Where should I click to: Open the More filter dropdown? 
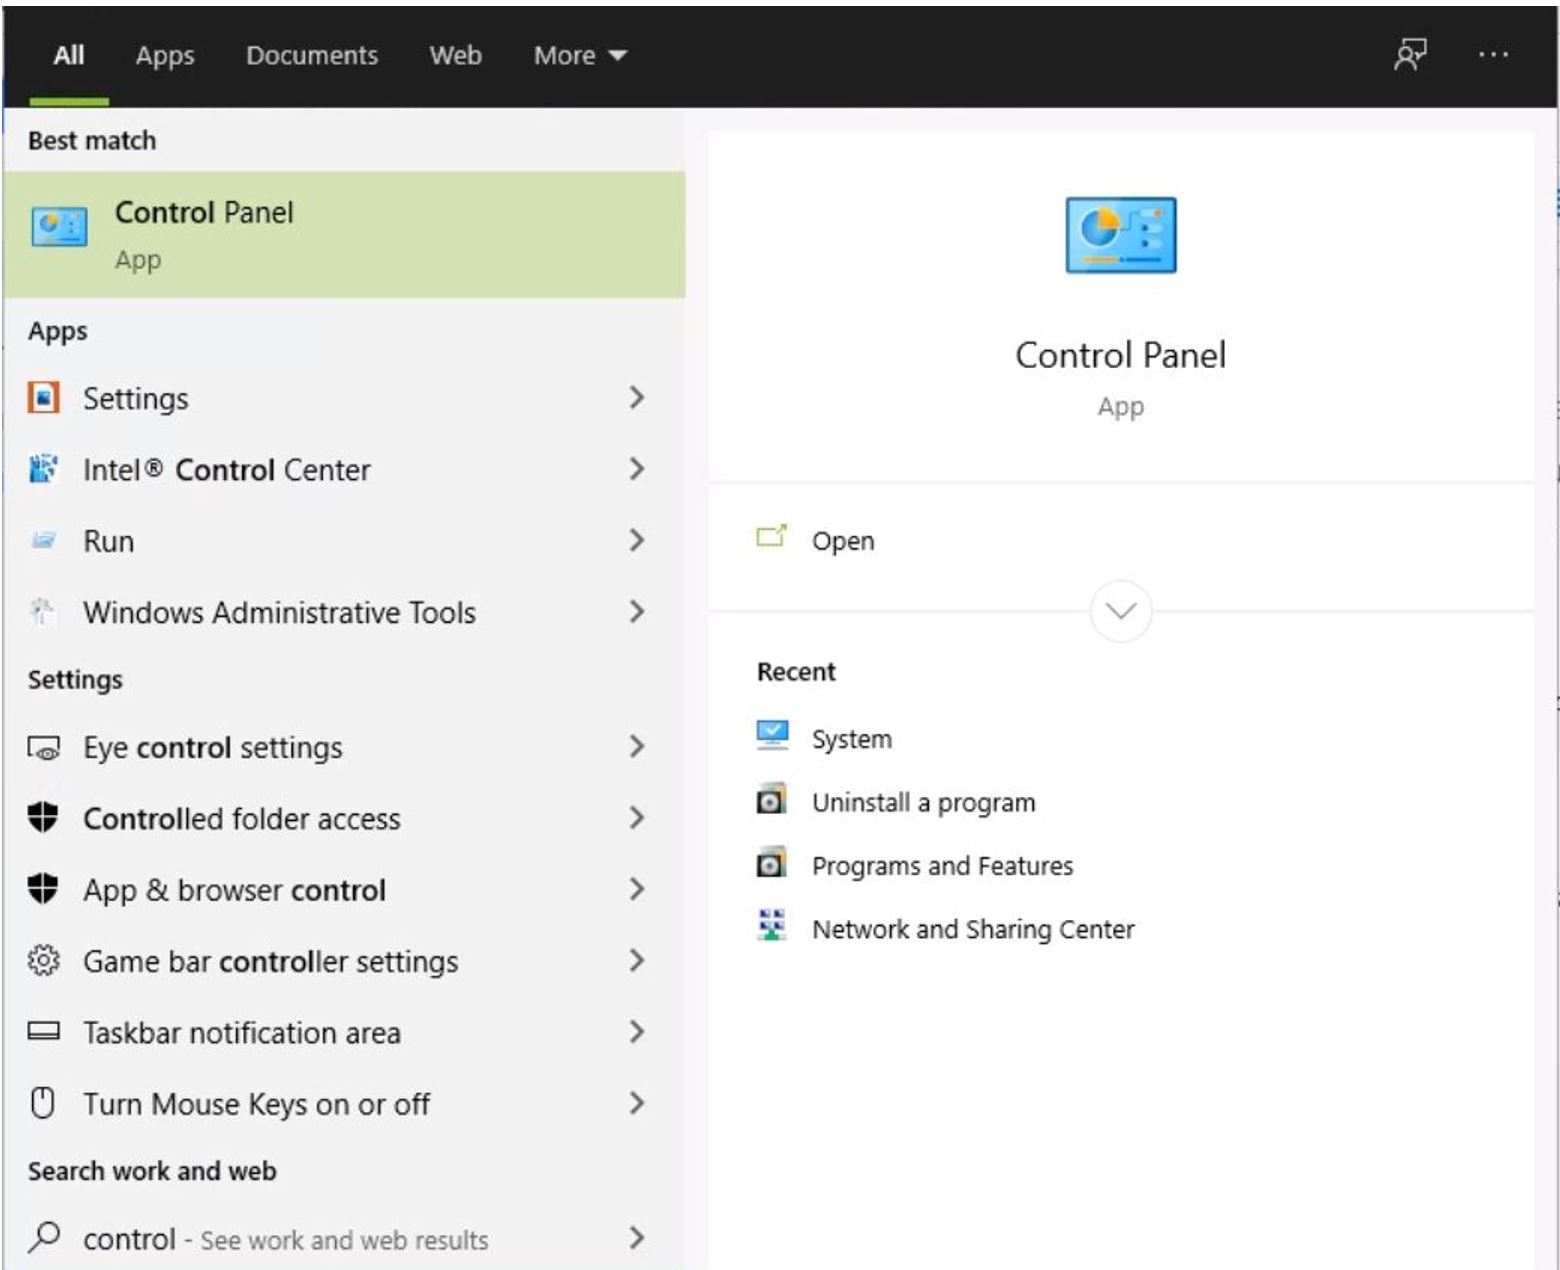(580, 55)
